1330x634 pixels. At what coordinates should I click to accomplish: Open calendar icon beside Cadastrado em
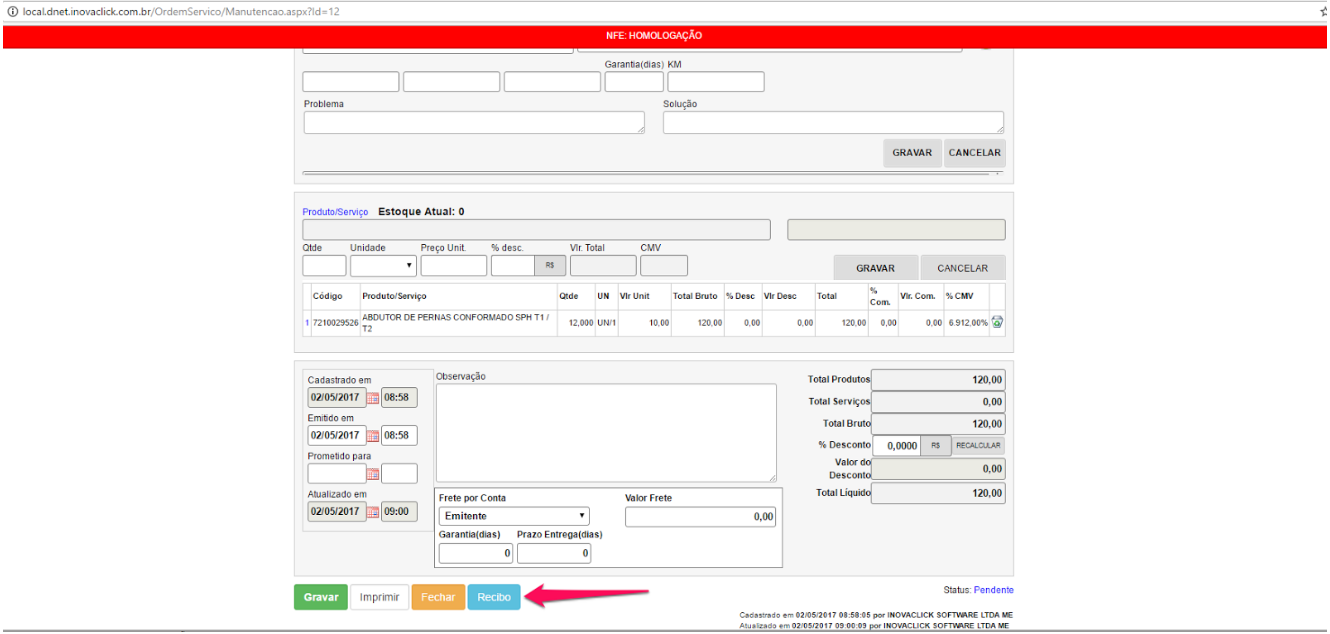click(x=373, y=398)
